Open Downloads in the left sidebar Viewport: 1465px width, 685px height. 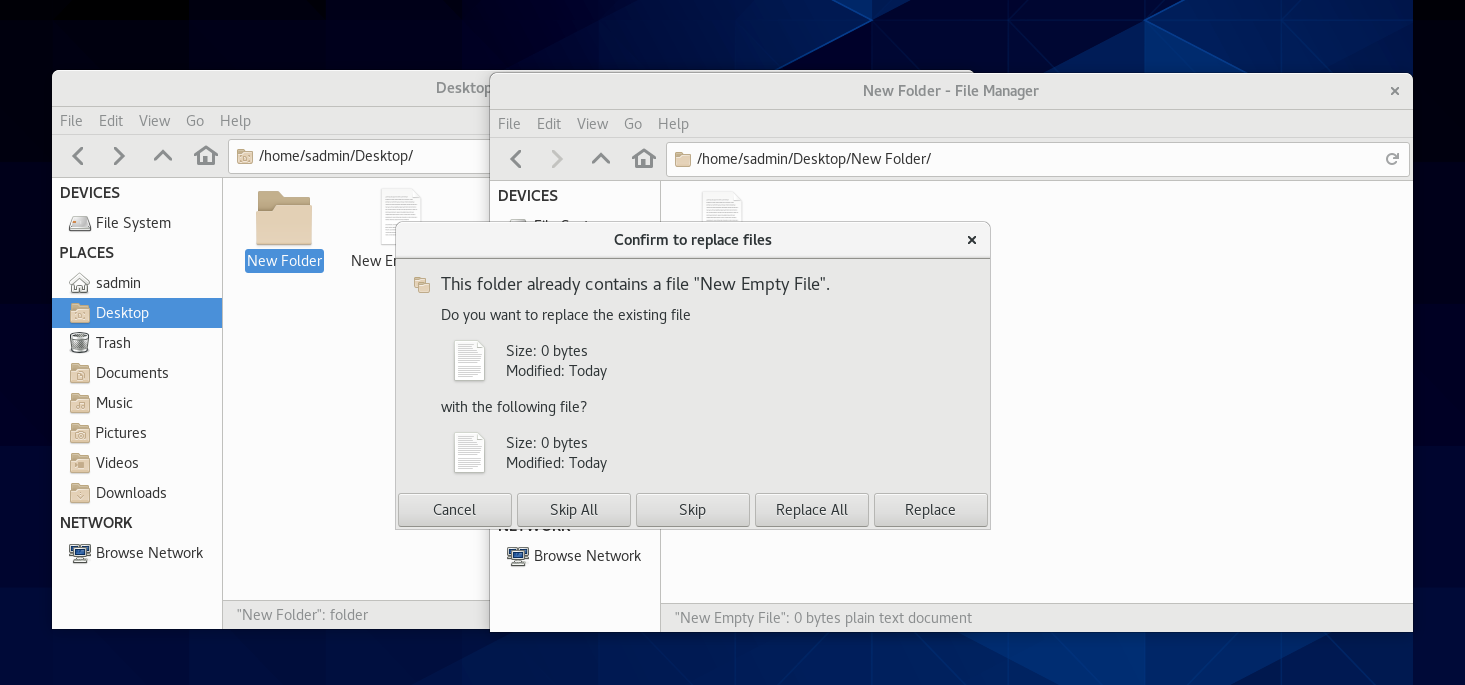(131, 493)
